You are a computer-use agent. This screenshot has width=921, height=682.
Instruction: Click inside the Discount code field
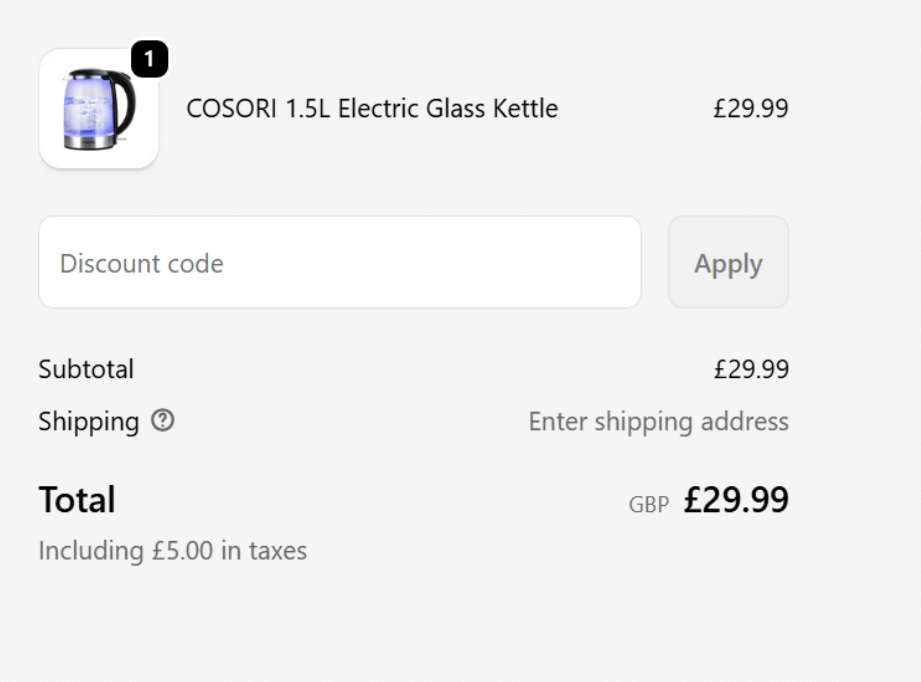340,262
